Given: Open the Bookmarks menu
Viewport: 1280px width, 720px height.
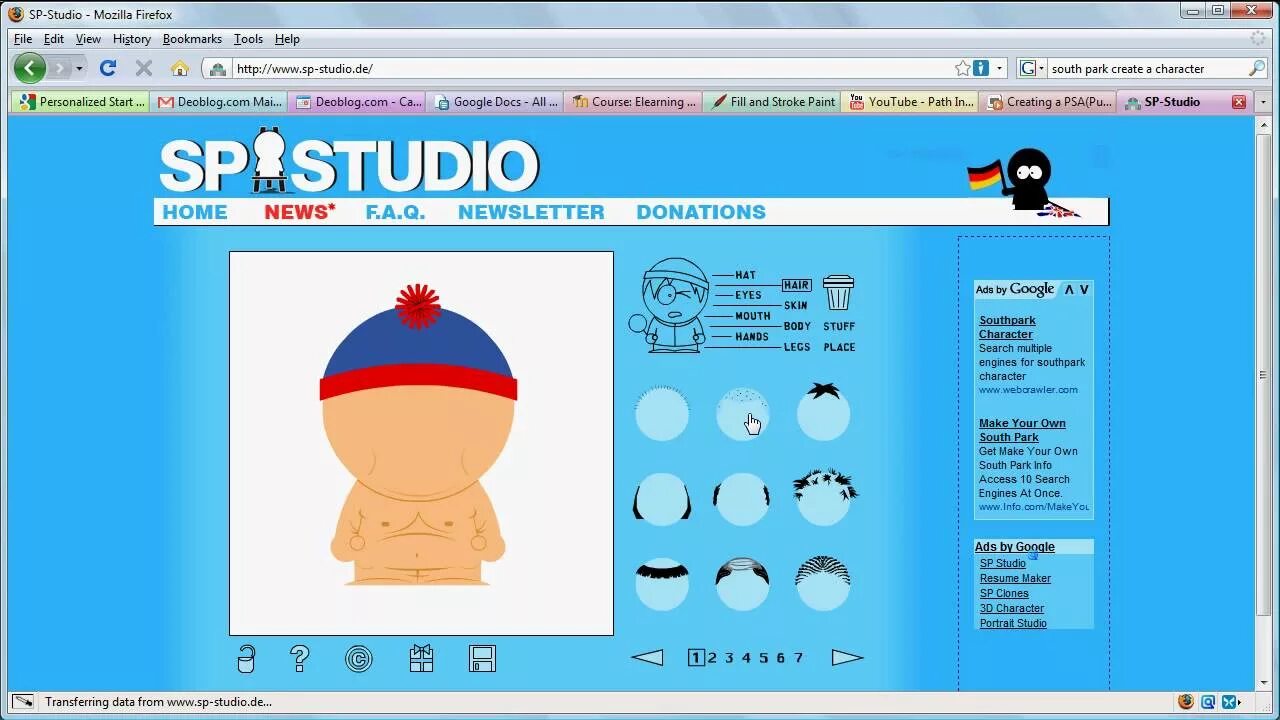Looking at the screenshot, I should click(192, 39).
